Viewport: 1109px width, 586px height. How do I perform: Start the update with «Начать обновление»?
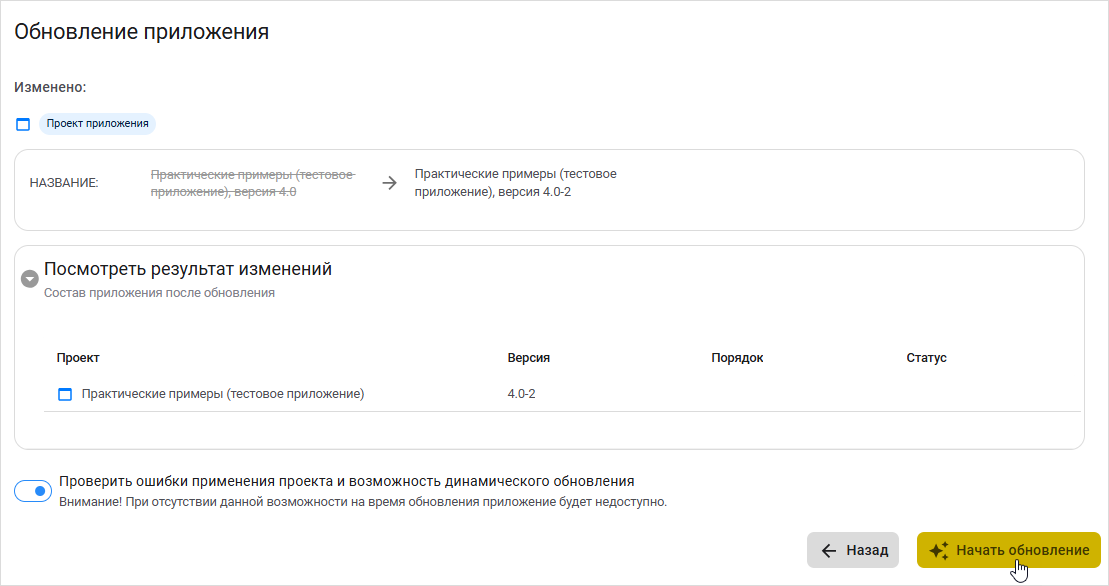pyautogui.click(x=1009, y=550)
